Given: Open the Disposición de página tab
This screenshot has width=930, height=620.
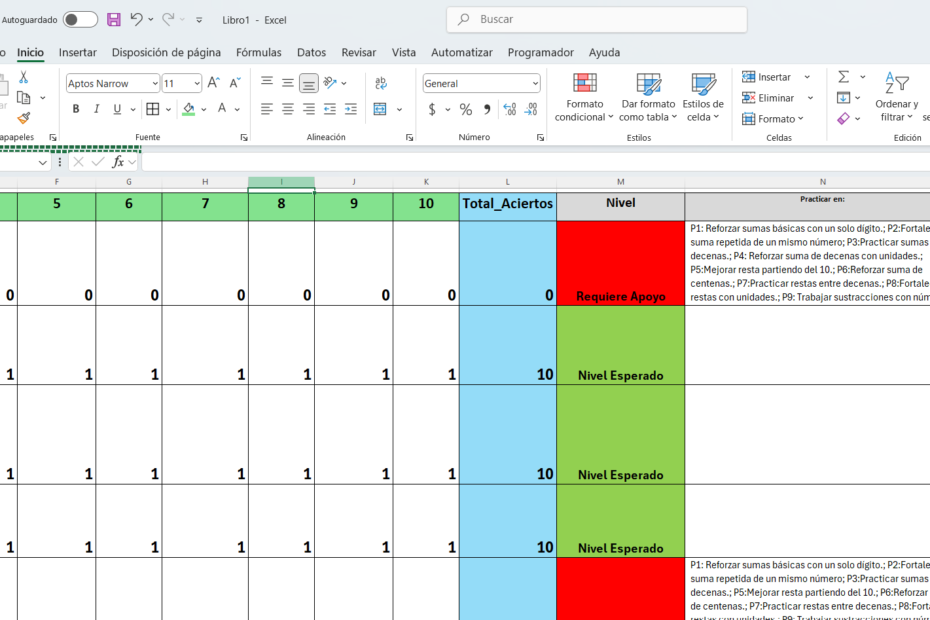Looking at the screenshot, I should click(166, 52).
